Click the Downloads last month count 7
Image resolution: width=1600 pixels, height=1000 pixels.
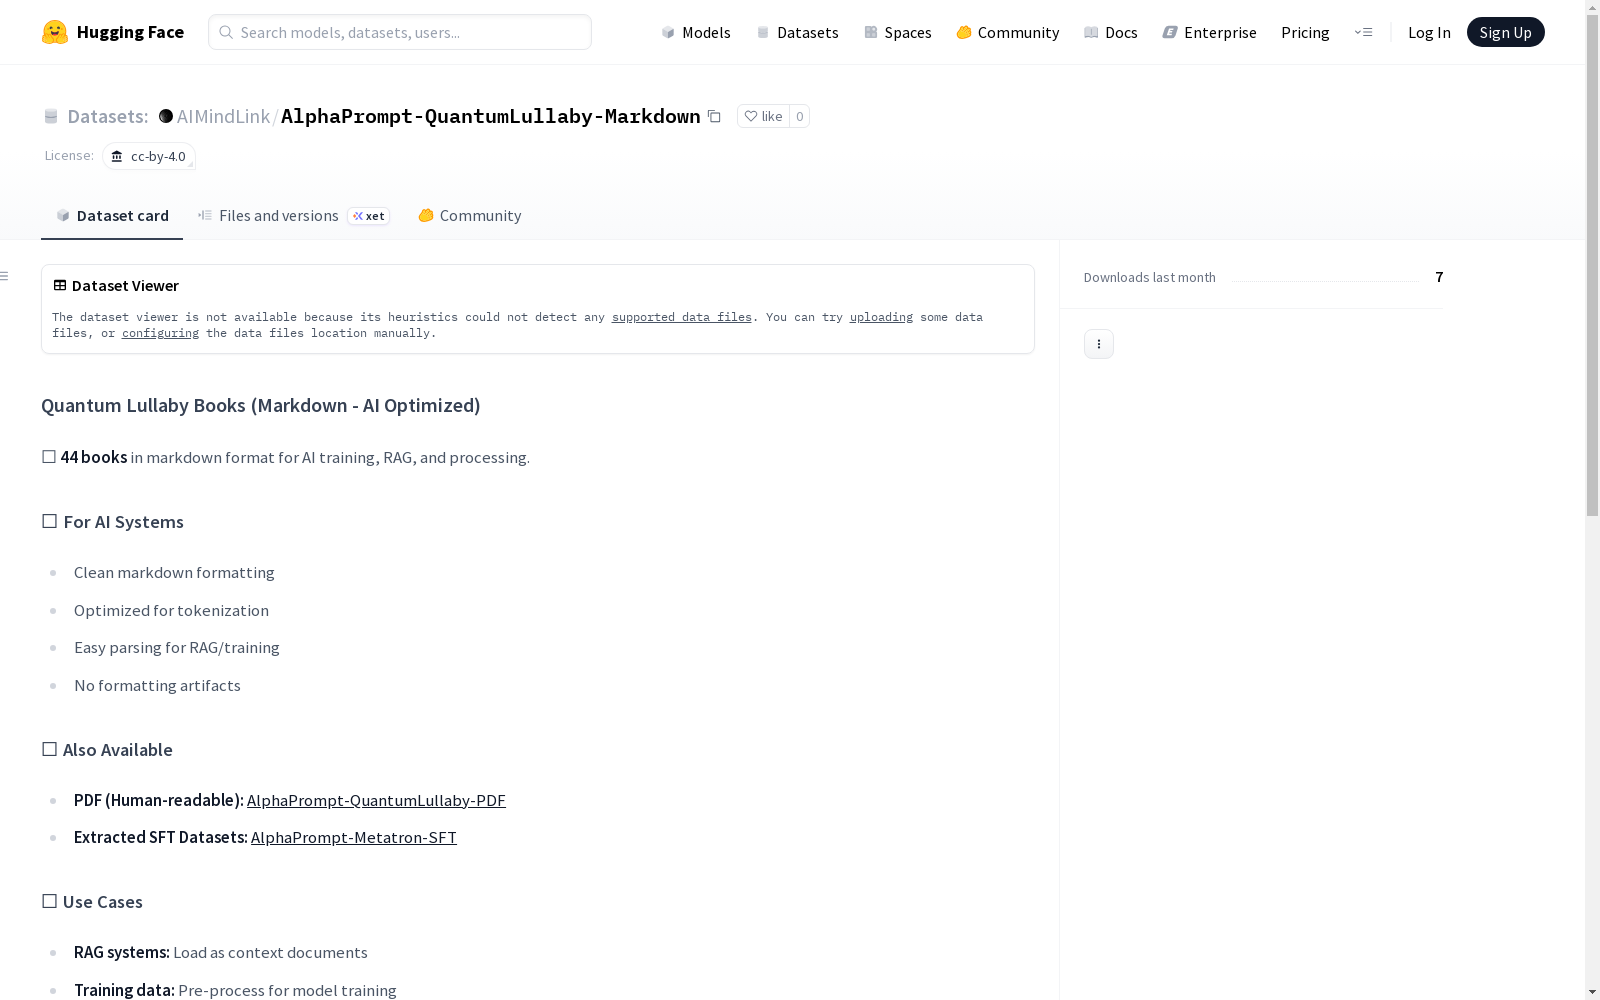[x=1439, y=277]
